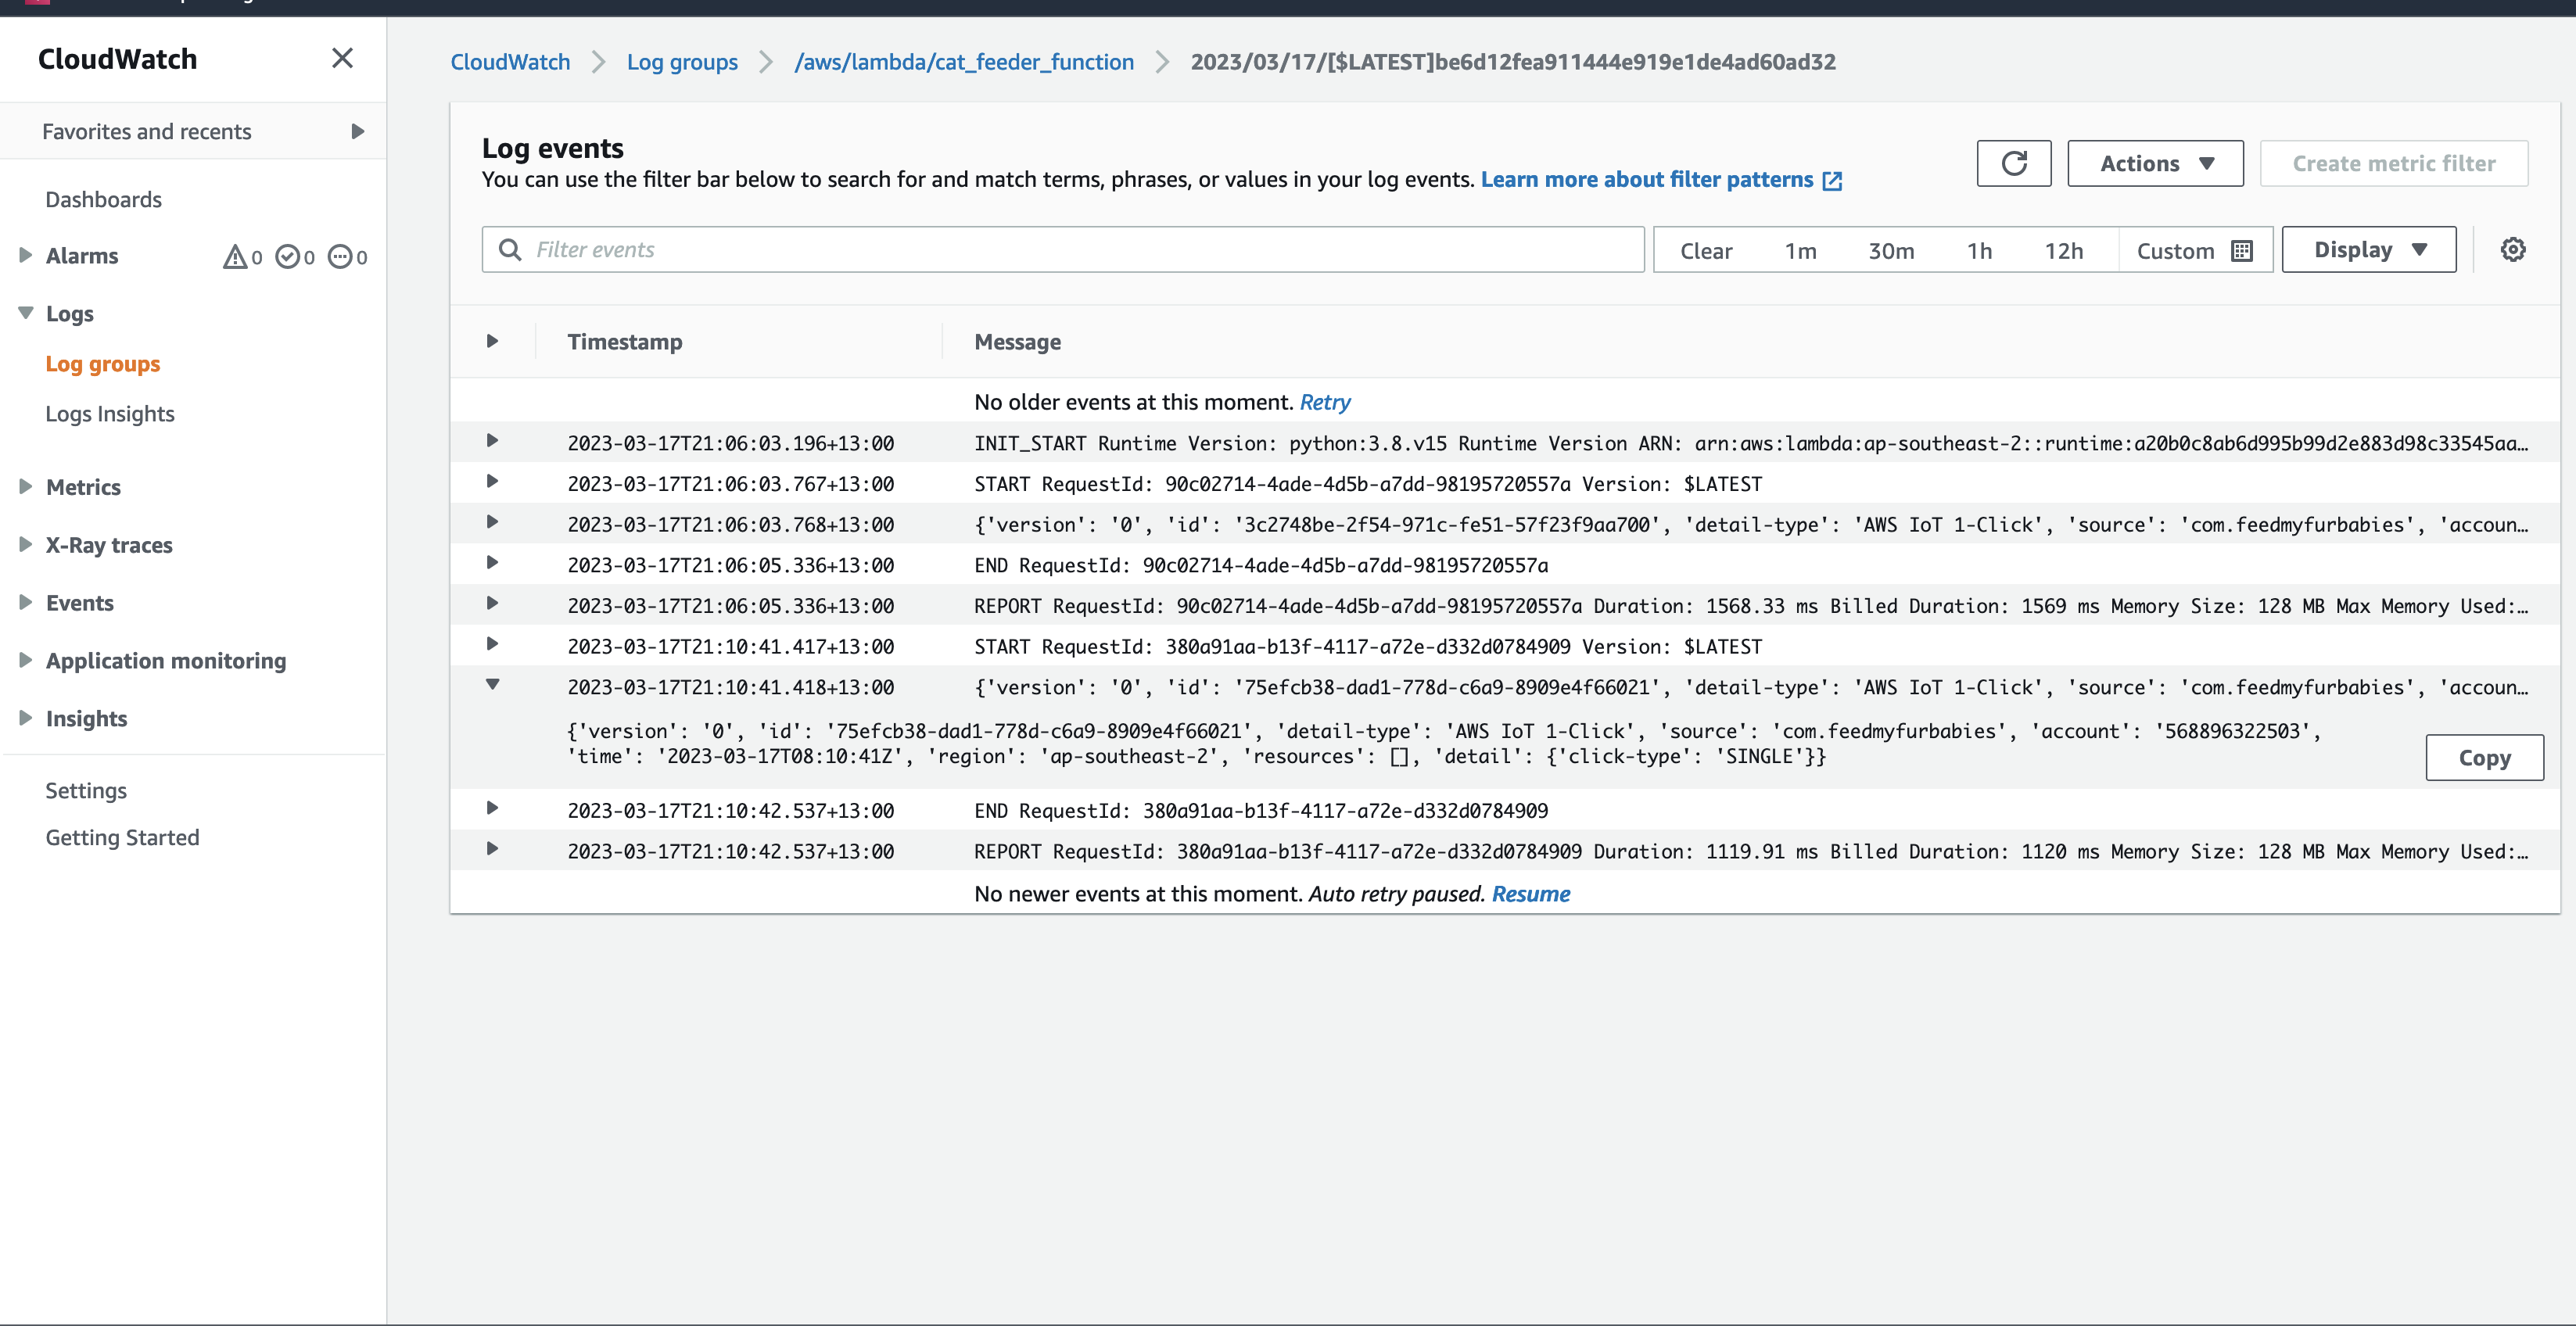Open Learn more about filter patterns
The image size is (2576, 1326).
[x=1647, y=180]
